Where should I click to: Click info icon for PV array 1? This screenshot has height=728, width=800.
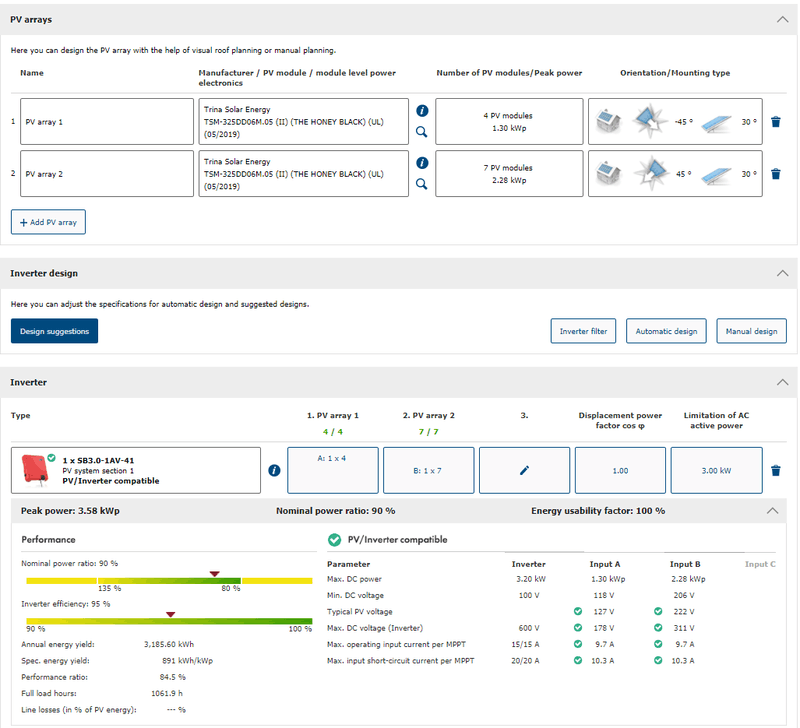(422, 111)
